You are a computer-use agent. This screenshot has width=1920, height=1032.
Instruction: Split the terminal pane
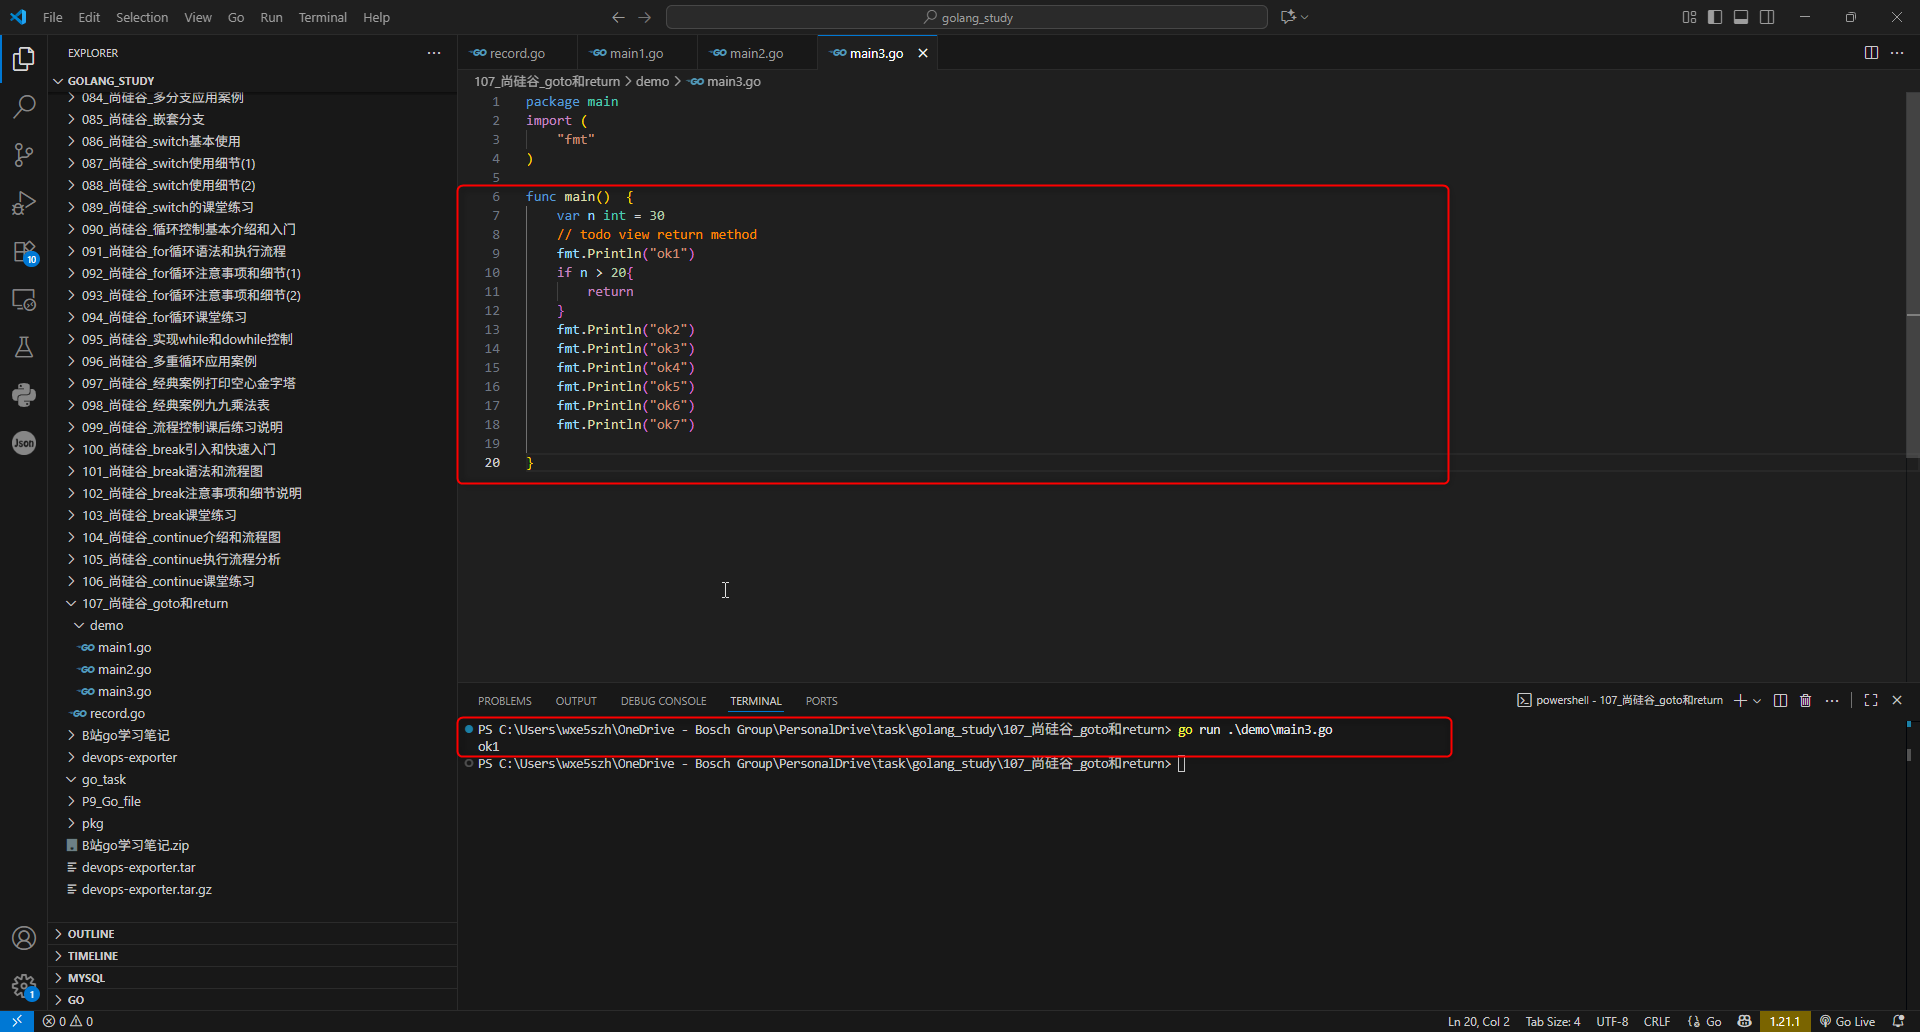tap(1780, 701)
